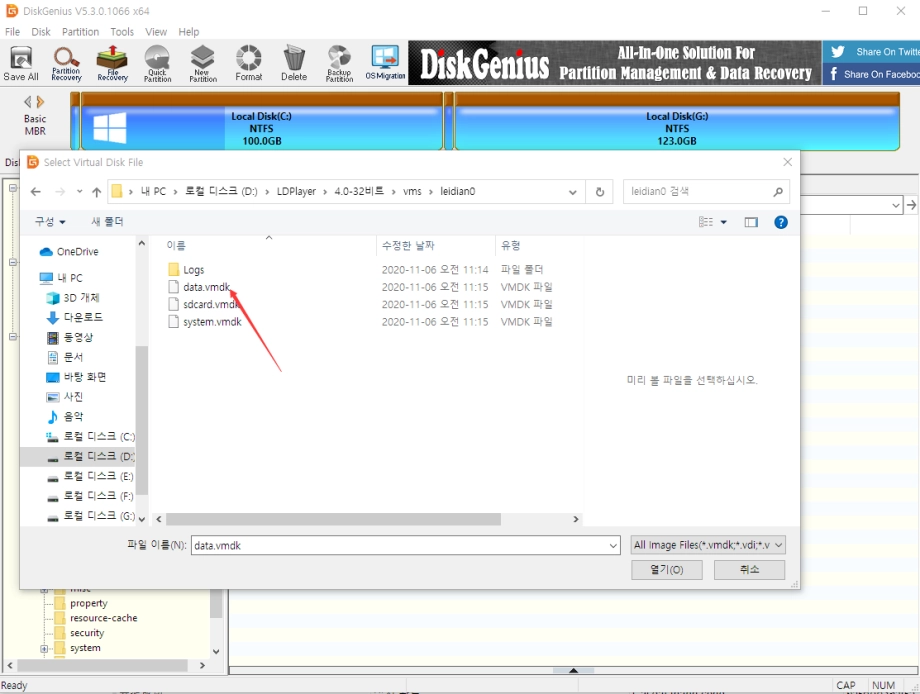Open 문서 folder in the sidebar
This screenshot has width=920, height=694.
click(x=65, y=357)
